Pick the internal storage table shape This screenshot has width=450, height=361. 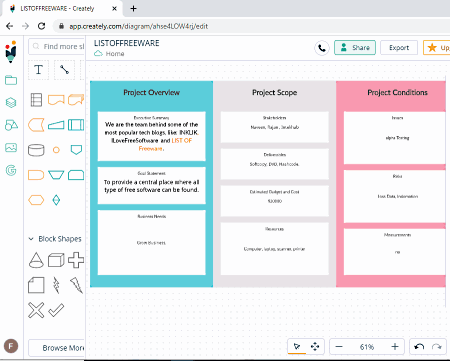pos(36,100)
